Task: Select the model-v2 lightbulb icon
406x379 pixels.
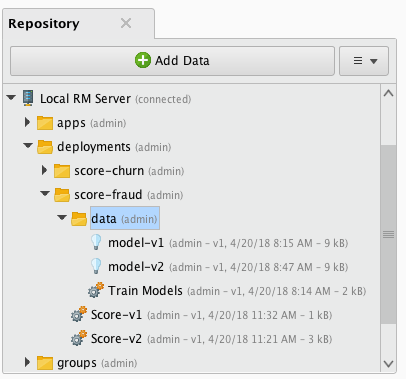Action: [96, 266]
